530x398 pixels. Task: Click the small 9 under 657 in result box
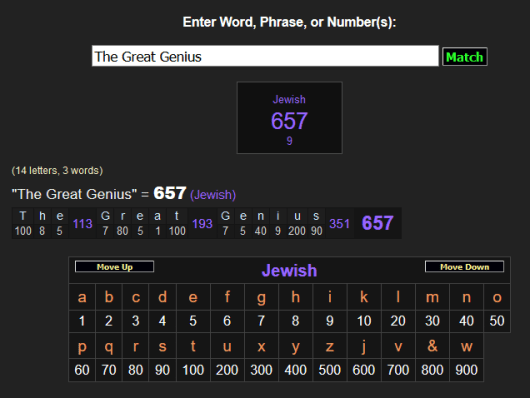click(x=289, y=141)
